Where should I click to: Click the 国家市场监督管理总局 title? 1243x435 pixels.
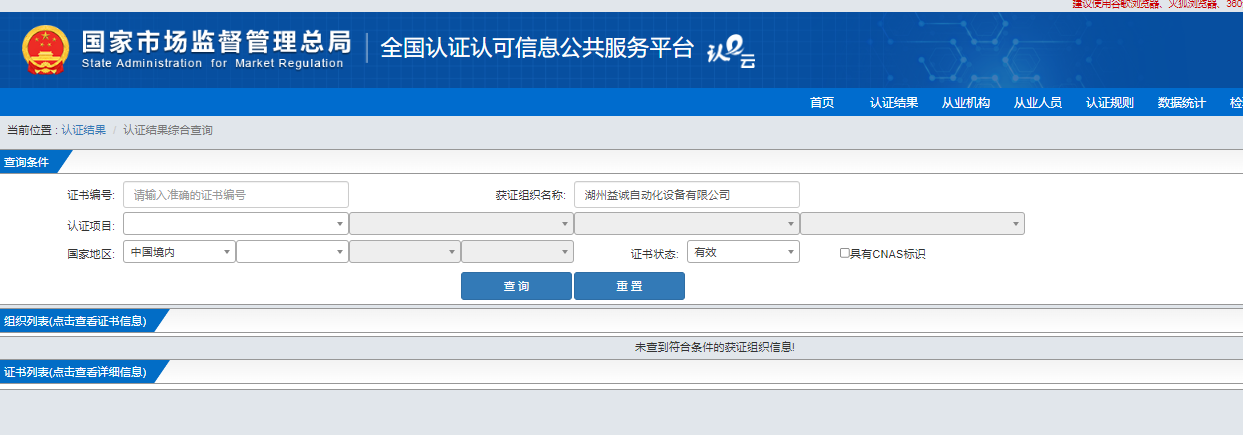[x=216, y=42]
